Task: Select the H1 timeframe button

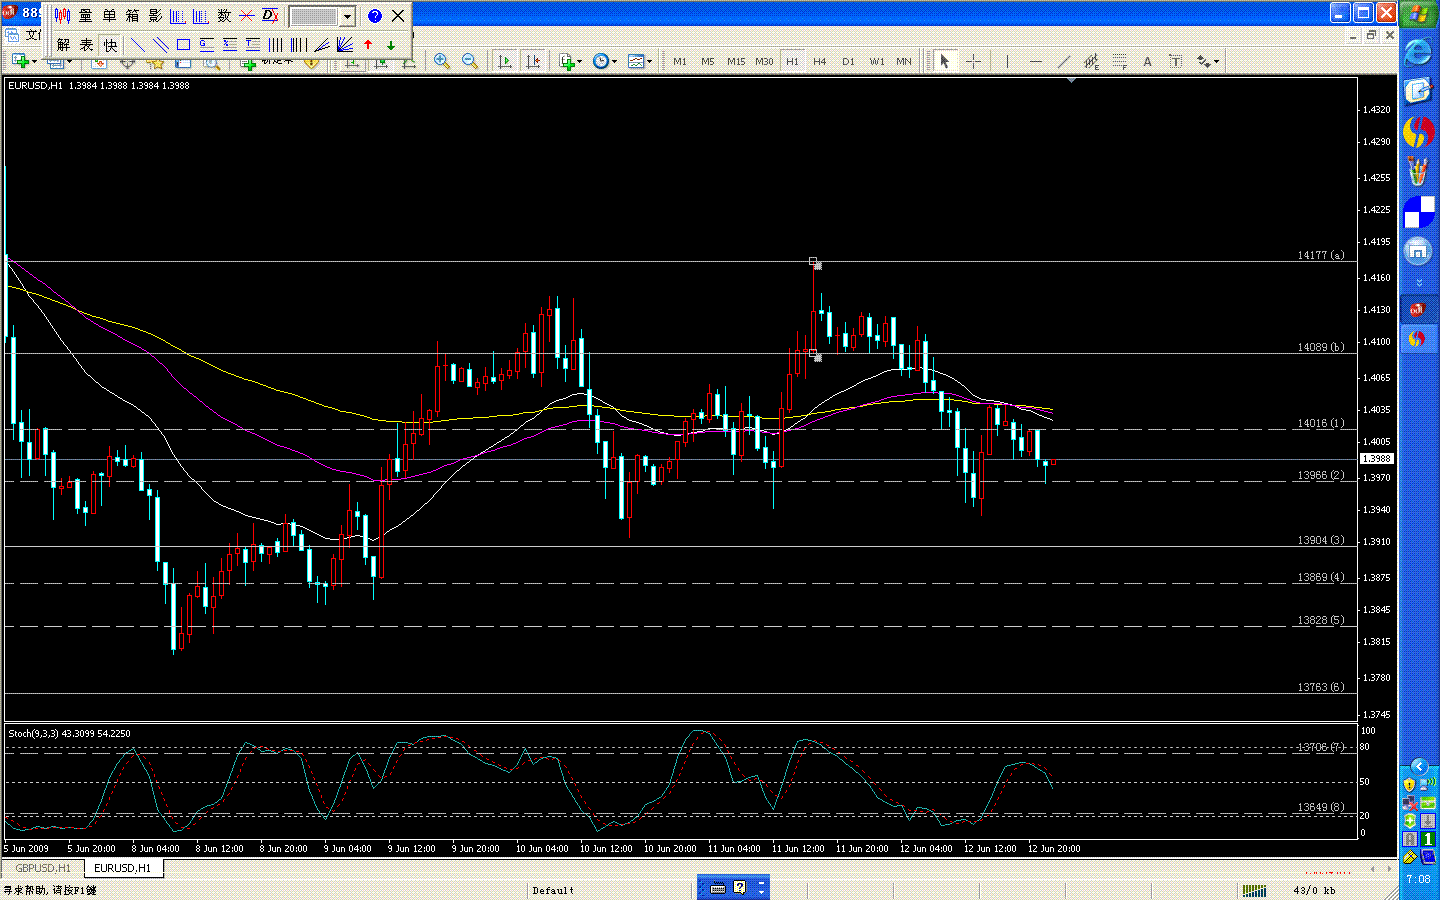Action: click(x=792, y=61)
